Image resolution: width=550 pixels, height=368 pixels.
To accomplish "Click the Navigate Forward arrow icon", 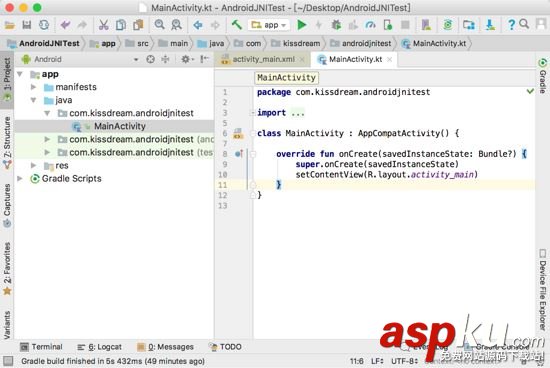I will coord(215,25).
